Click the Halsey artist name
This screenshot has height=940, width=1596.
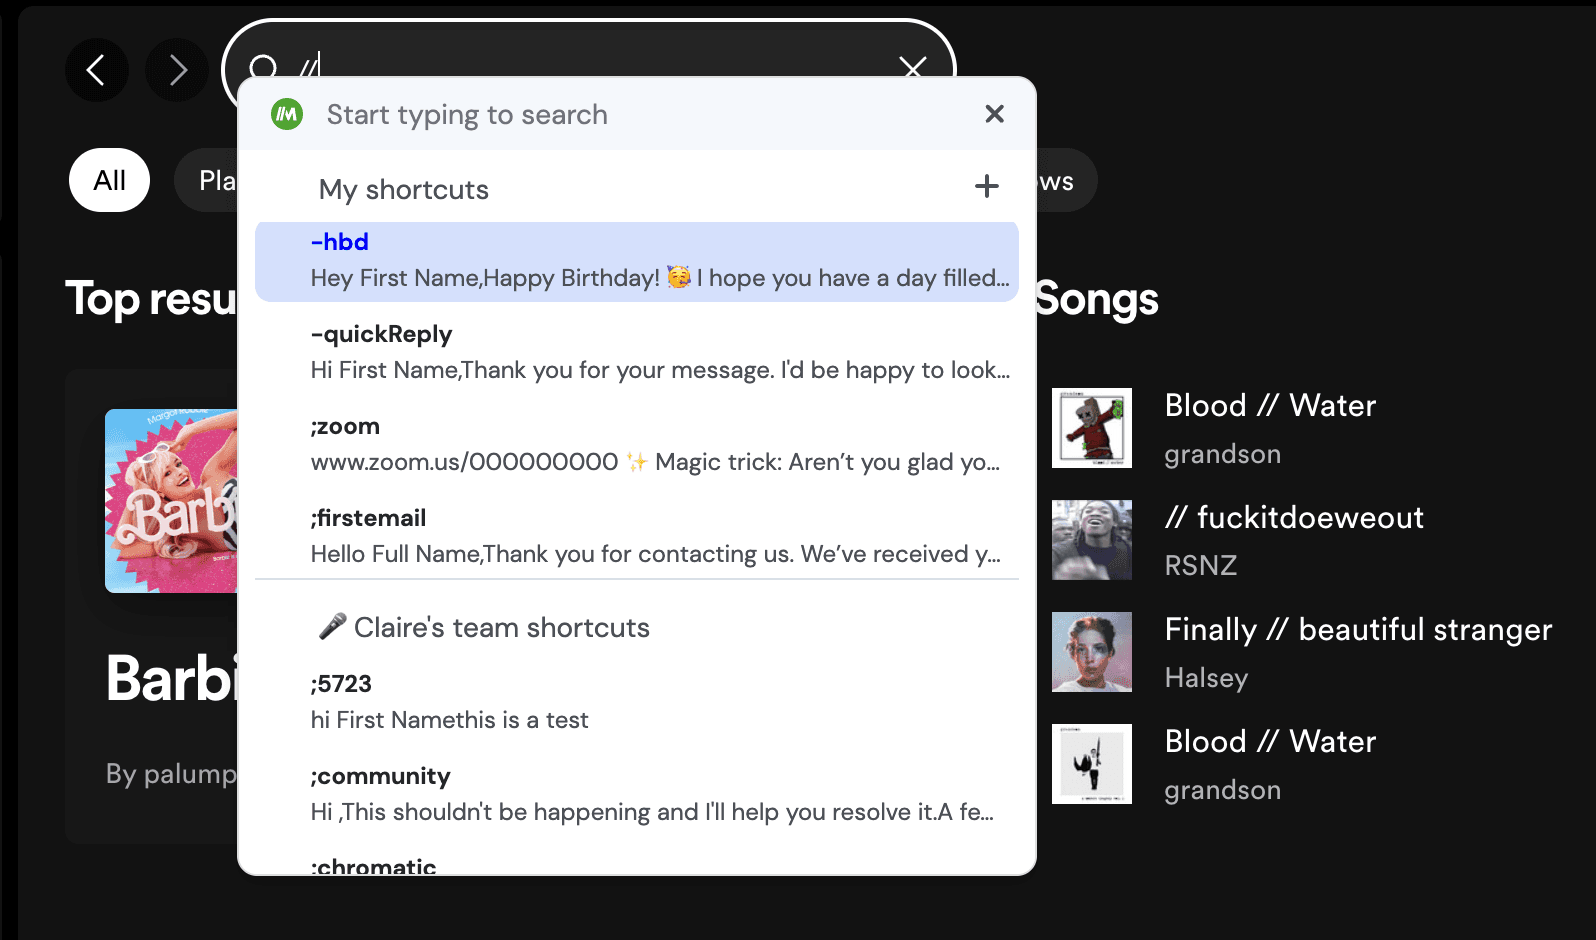[1206, 677]
